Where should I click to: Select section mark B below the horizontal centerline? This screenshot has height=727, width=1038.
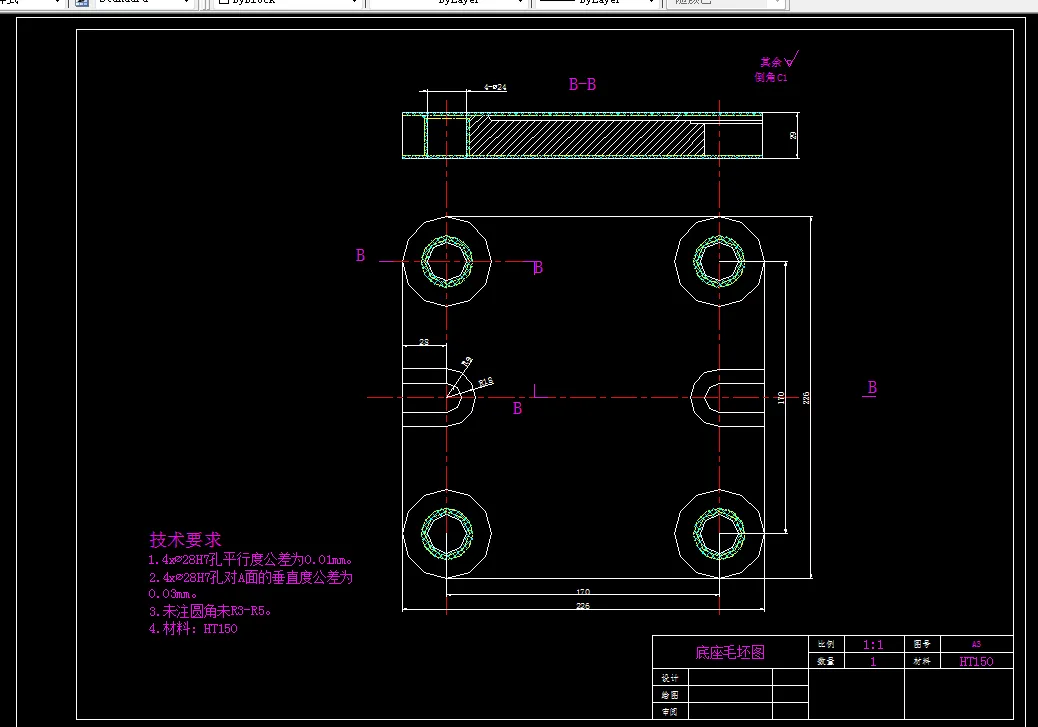coord(518,409)
